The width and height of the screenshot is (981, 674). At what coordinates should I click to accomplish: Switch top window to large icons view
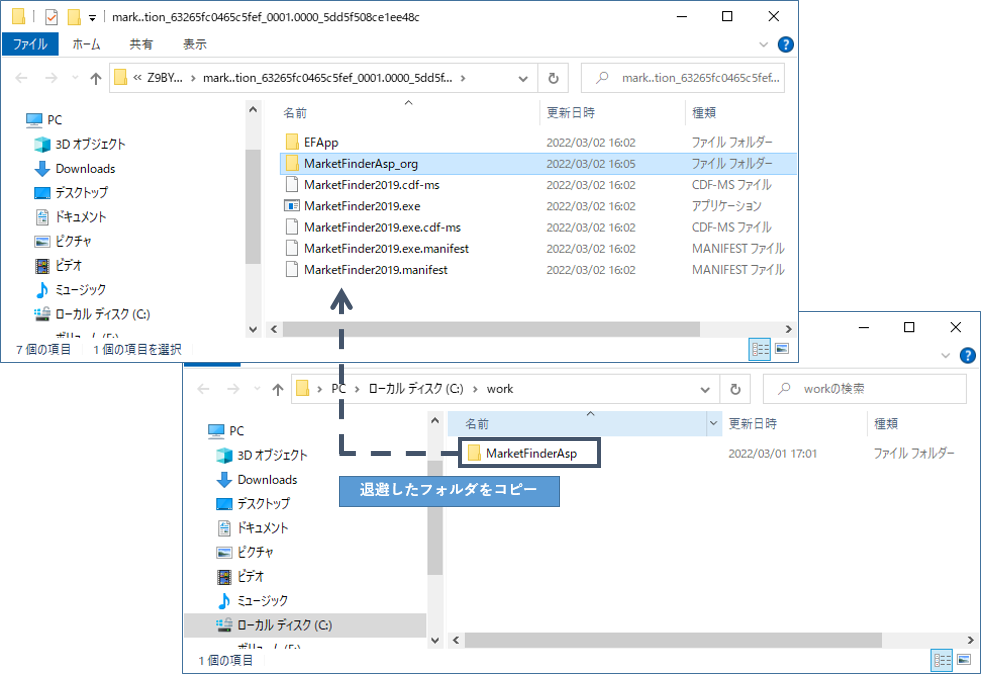tap(782, 349)
